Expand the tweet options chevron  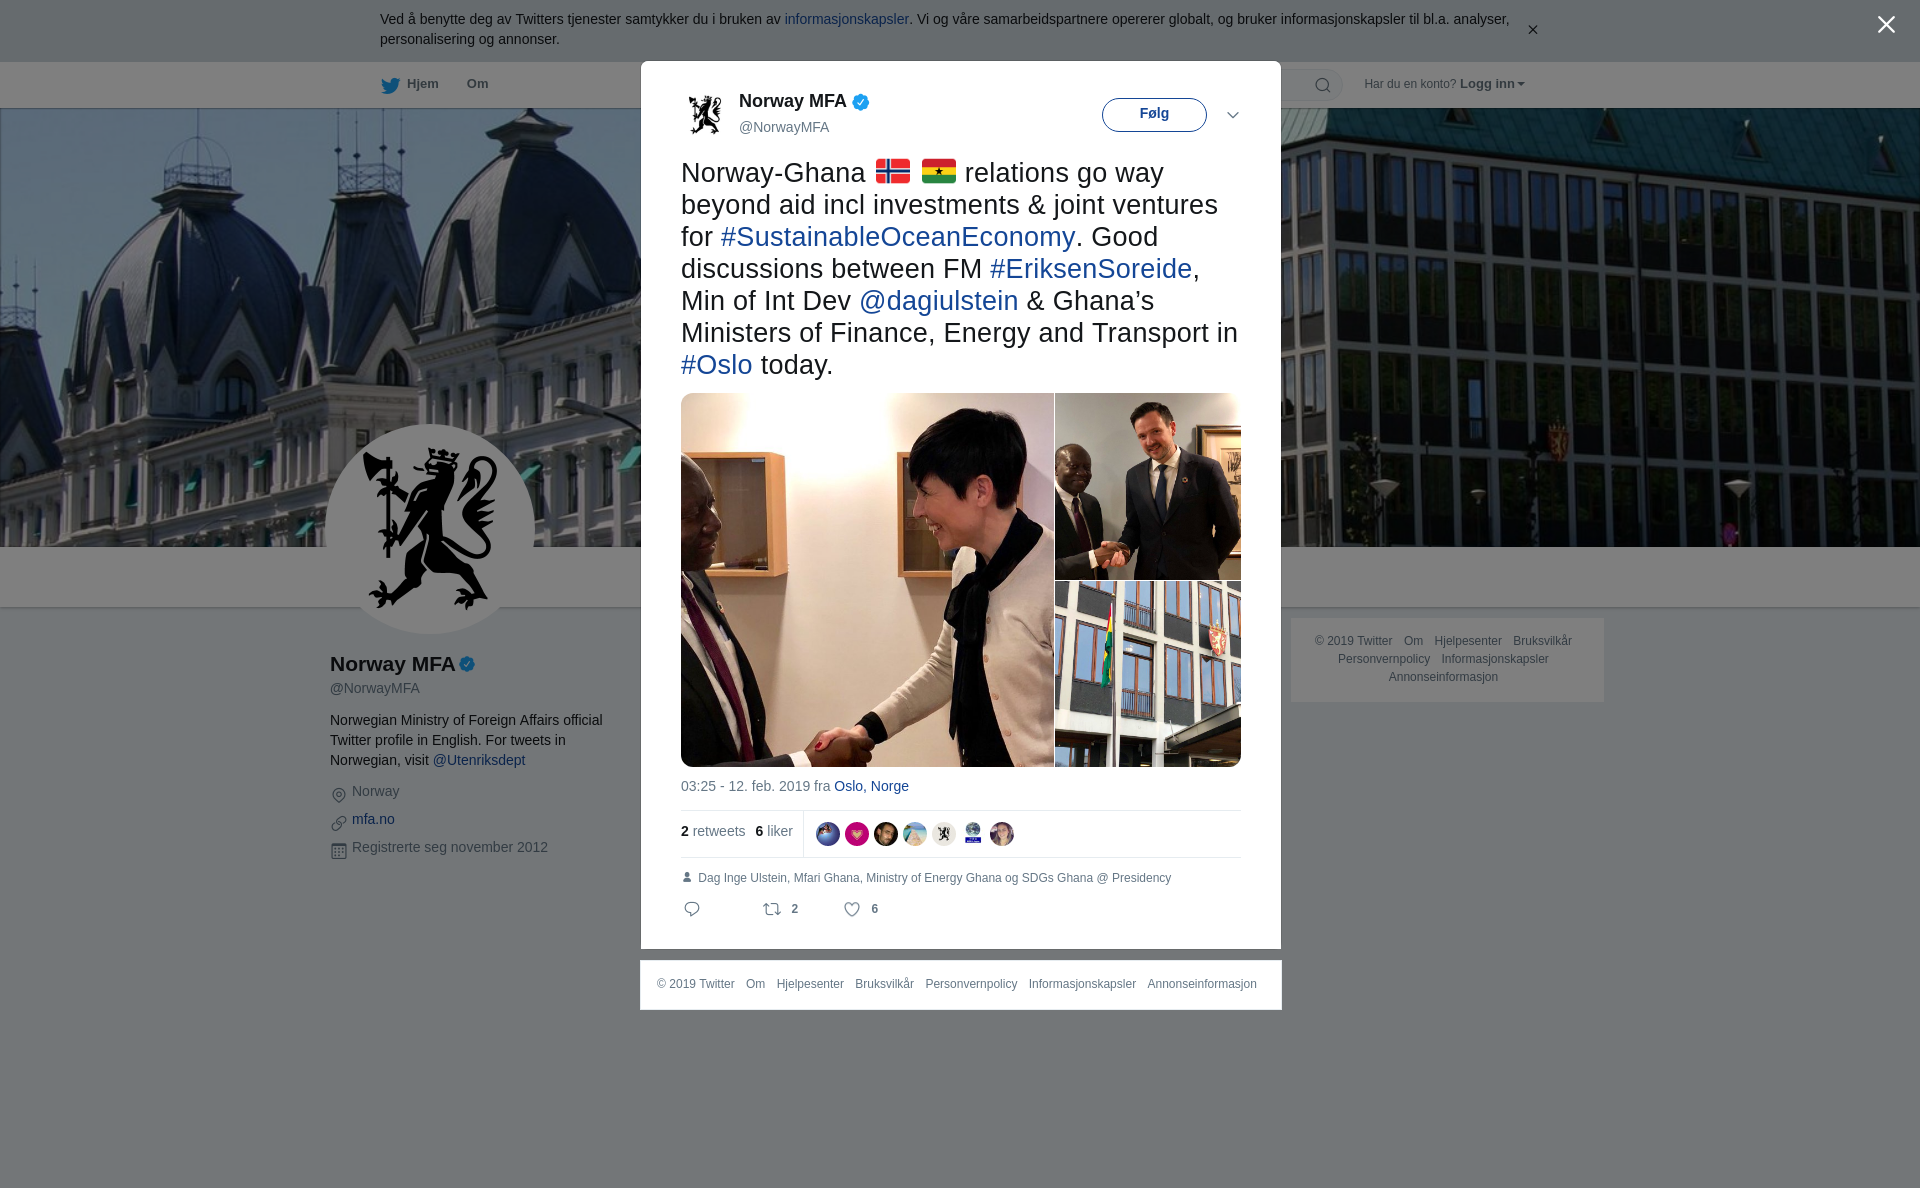click(1233, 115)
